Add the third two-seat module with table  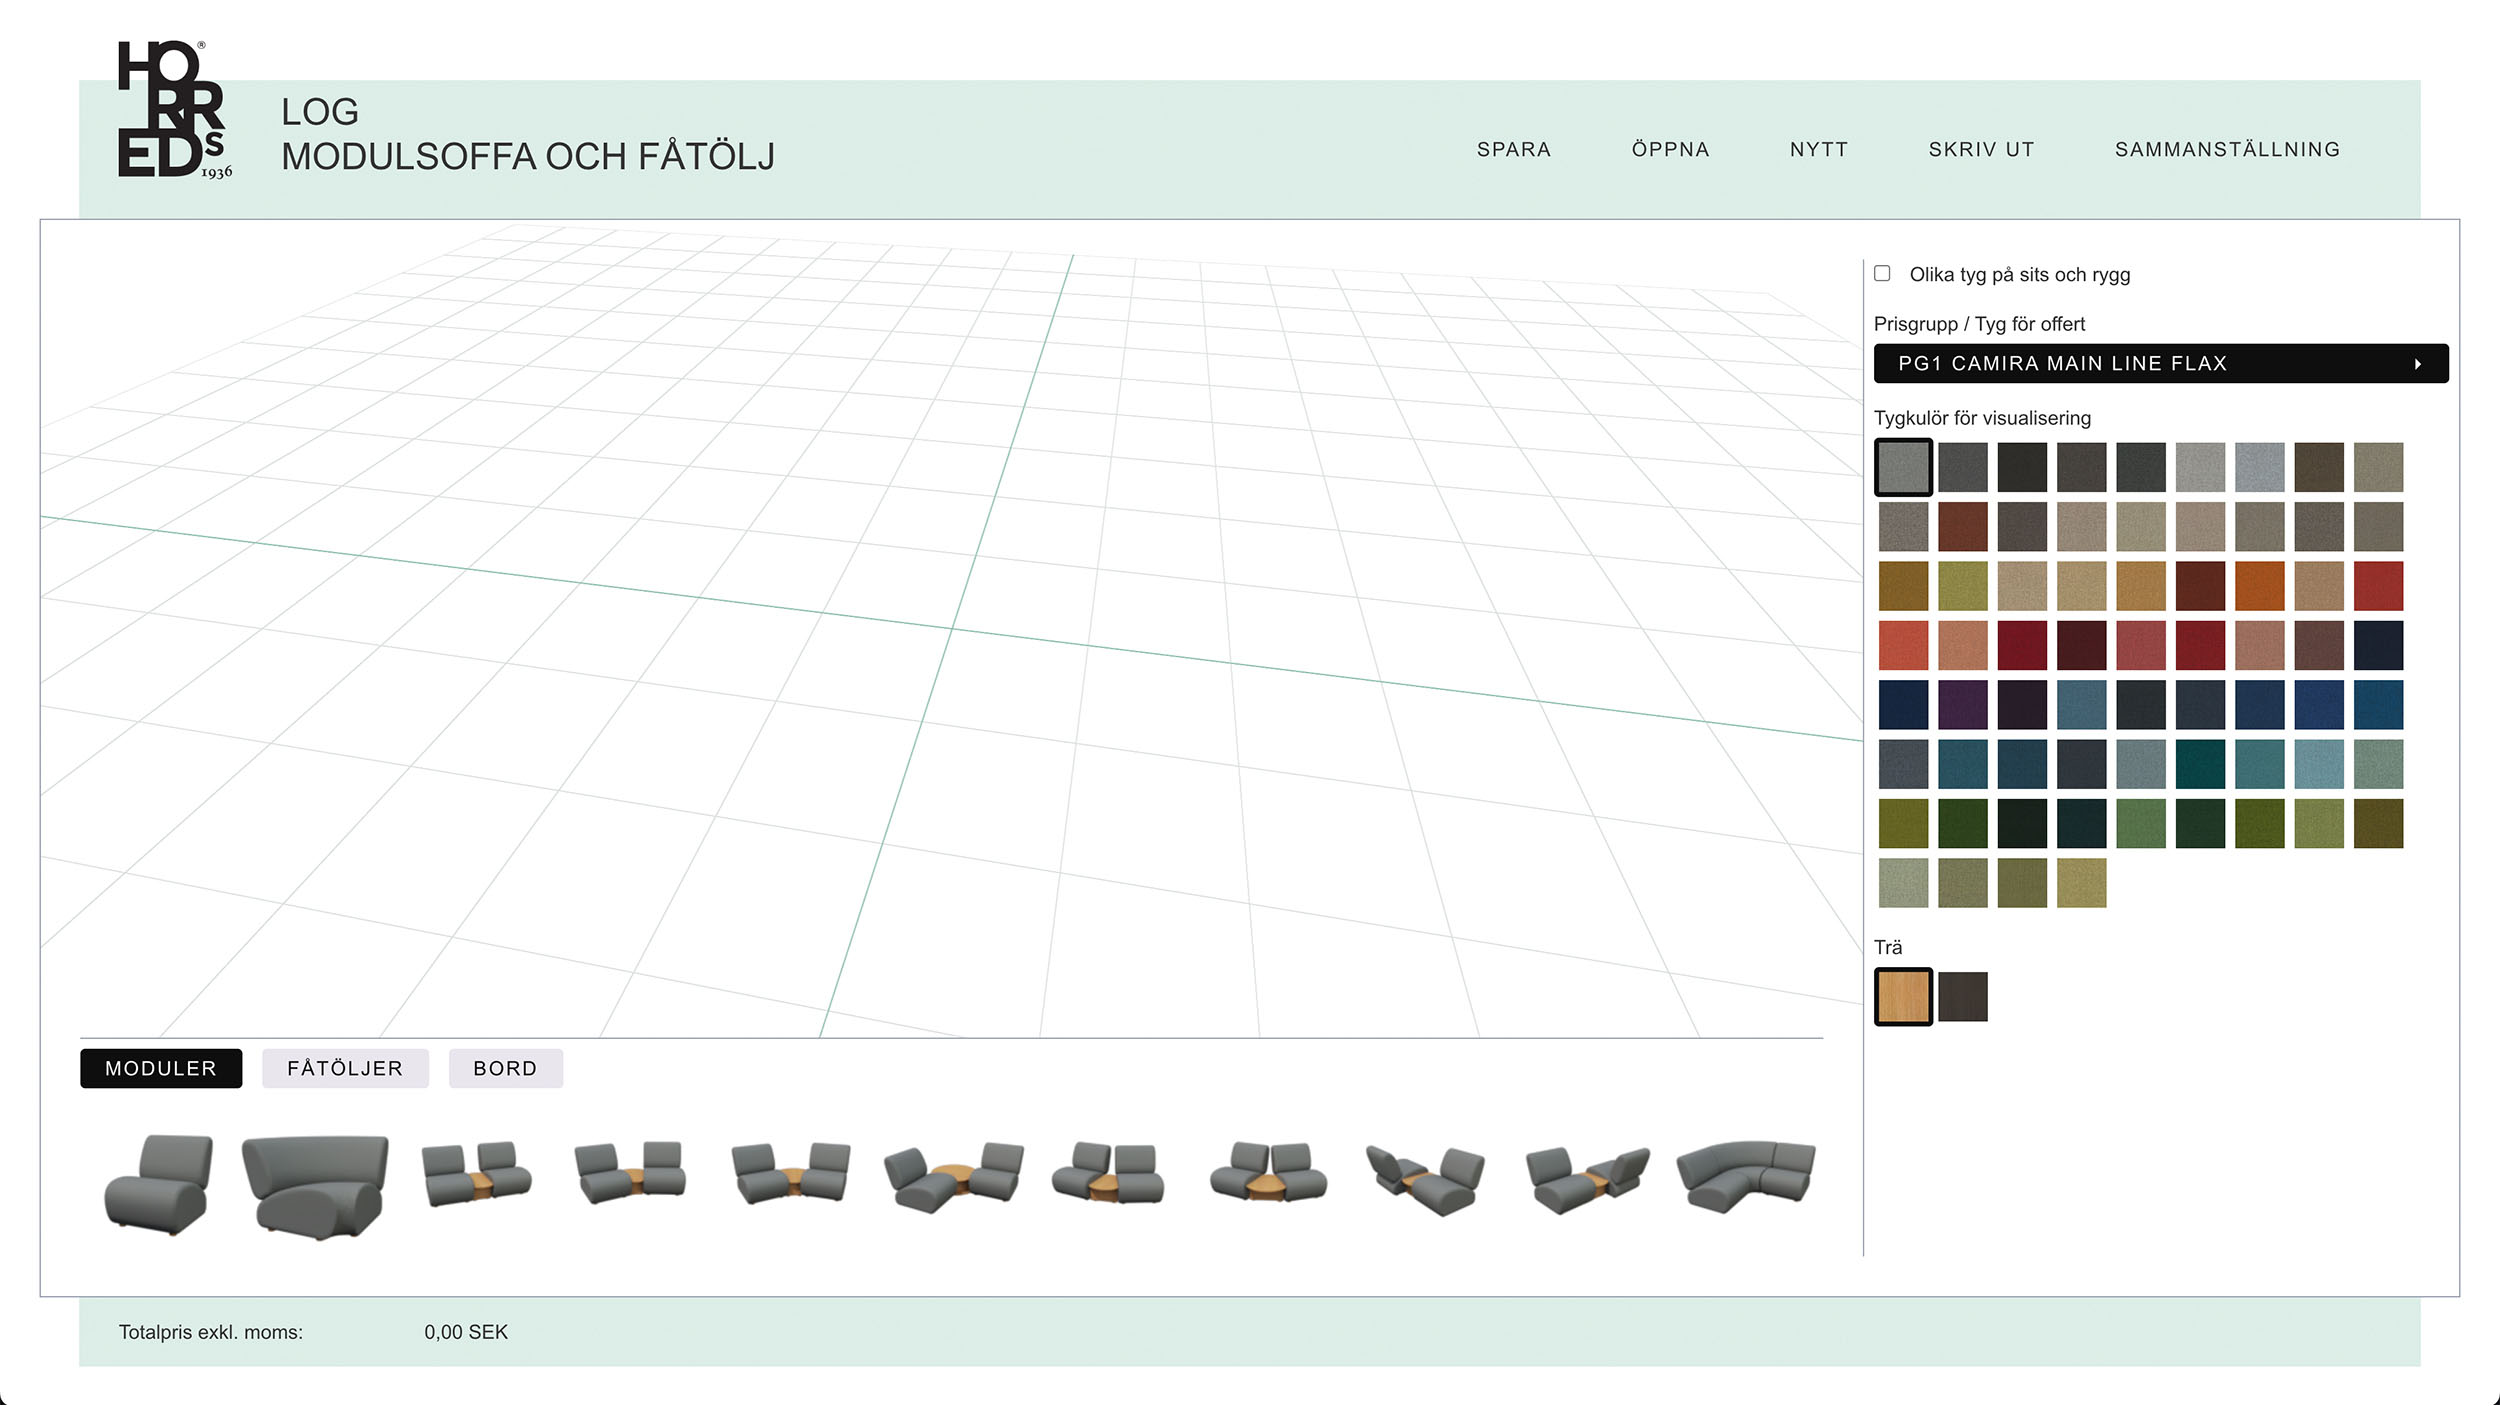tap(790, 1173)
